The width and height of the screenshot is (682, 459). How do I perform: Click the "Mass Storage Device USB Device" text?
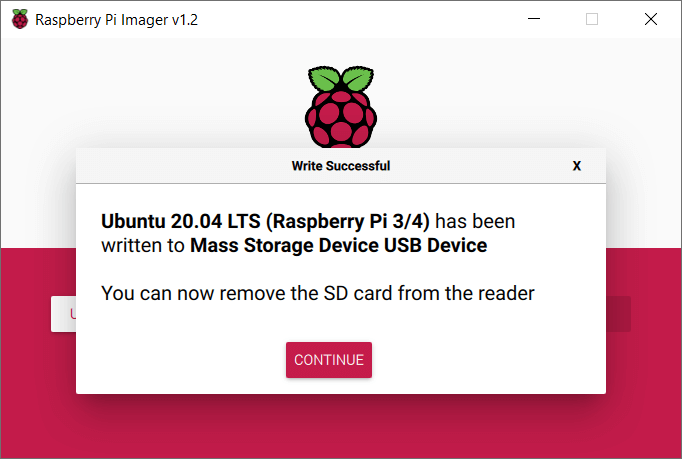tap(339, 245)
